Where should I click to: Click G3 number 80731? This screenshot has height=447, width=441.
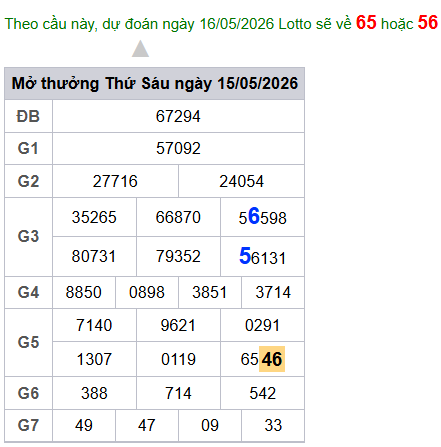tap(94, 257)
